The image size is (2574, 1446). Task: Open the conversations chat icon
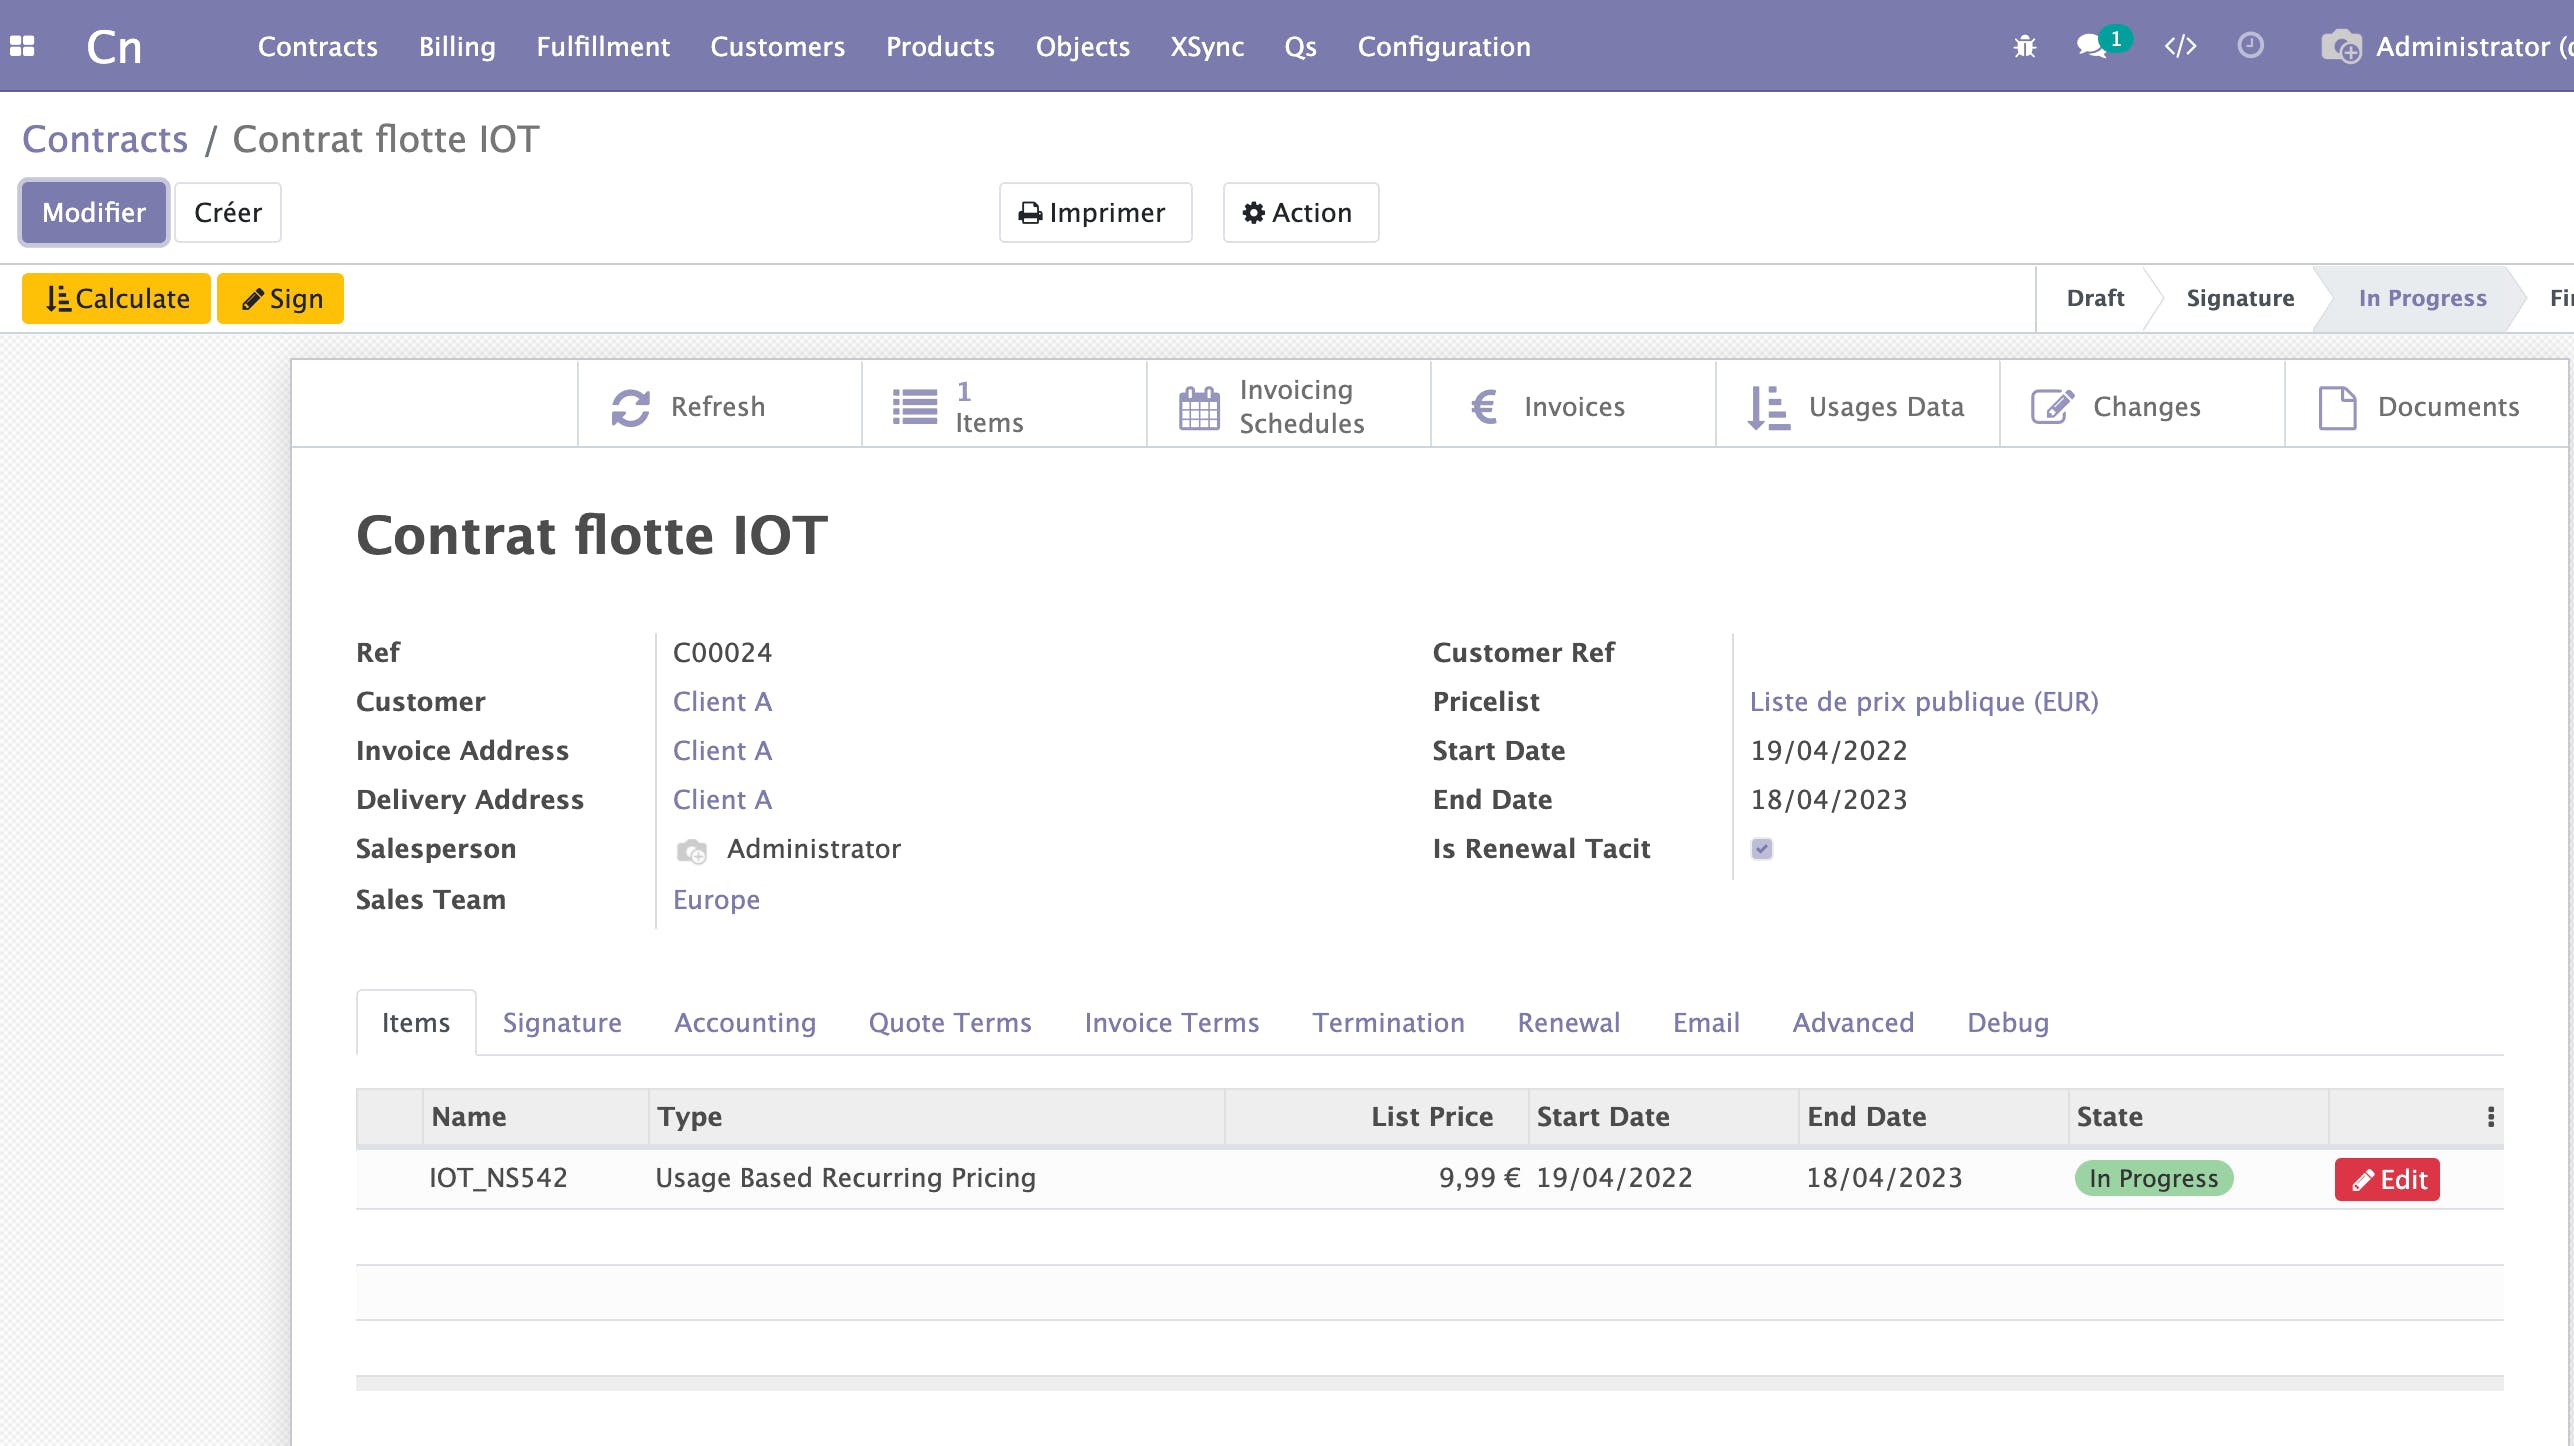[x=2091, y=46]
